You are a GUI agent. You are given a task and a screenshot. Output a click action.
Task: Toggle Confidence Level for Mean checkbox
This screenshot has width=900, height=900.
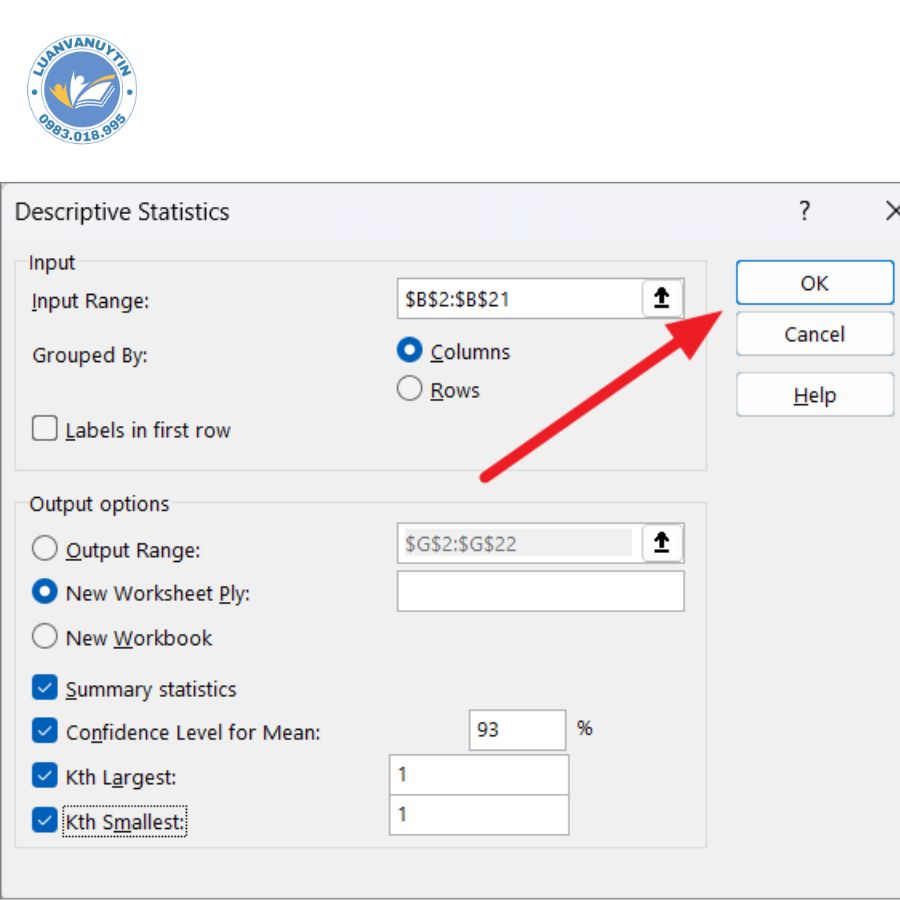pos(45,732)
